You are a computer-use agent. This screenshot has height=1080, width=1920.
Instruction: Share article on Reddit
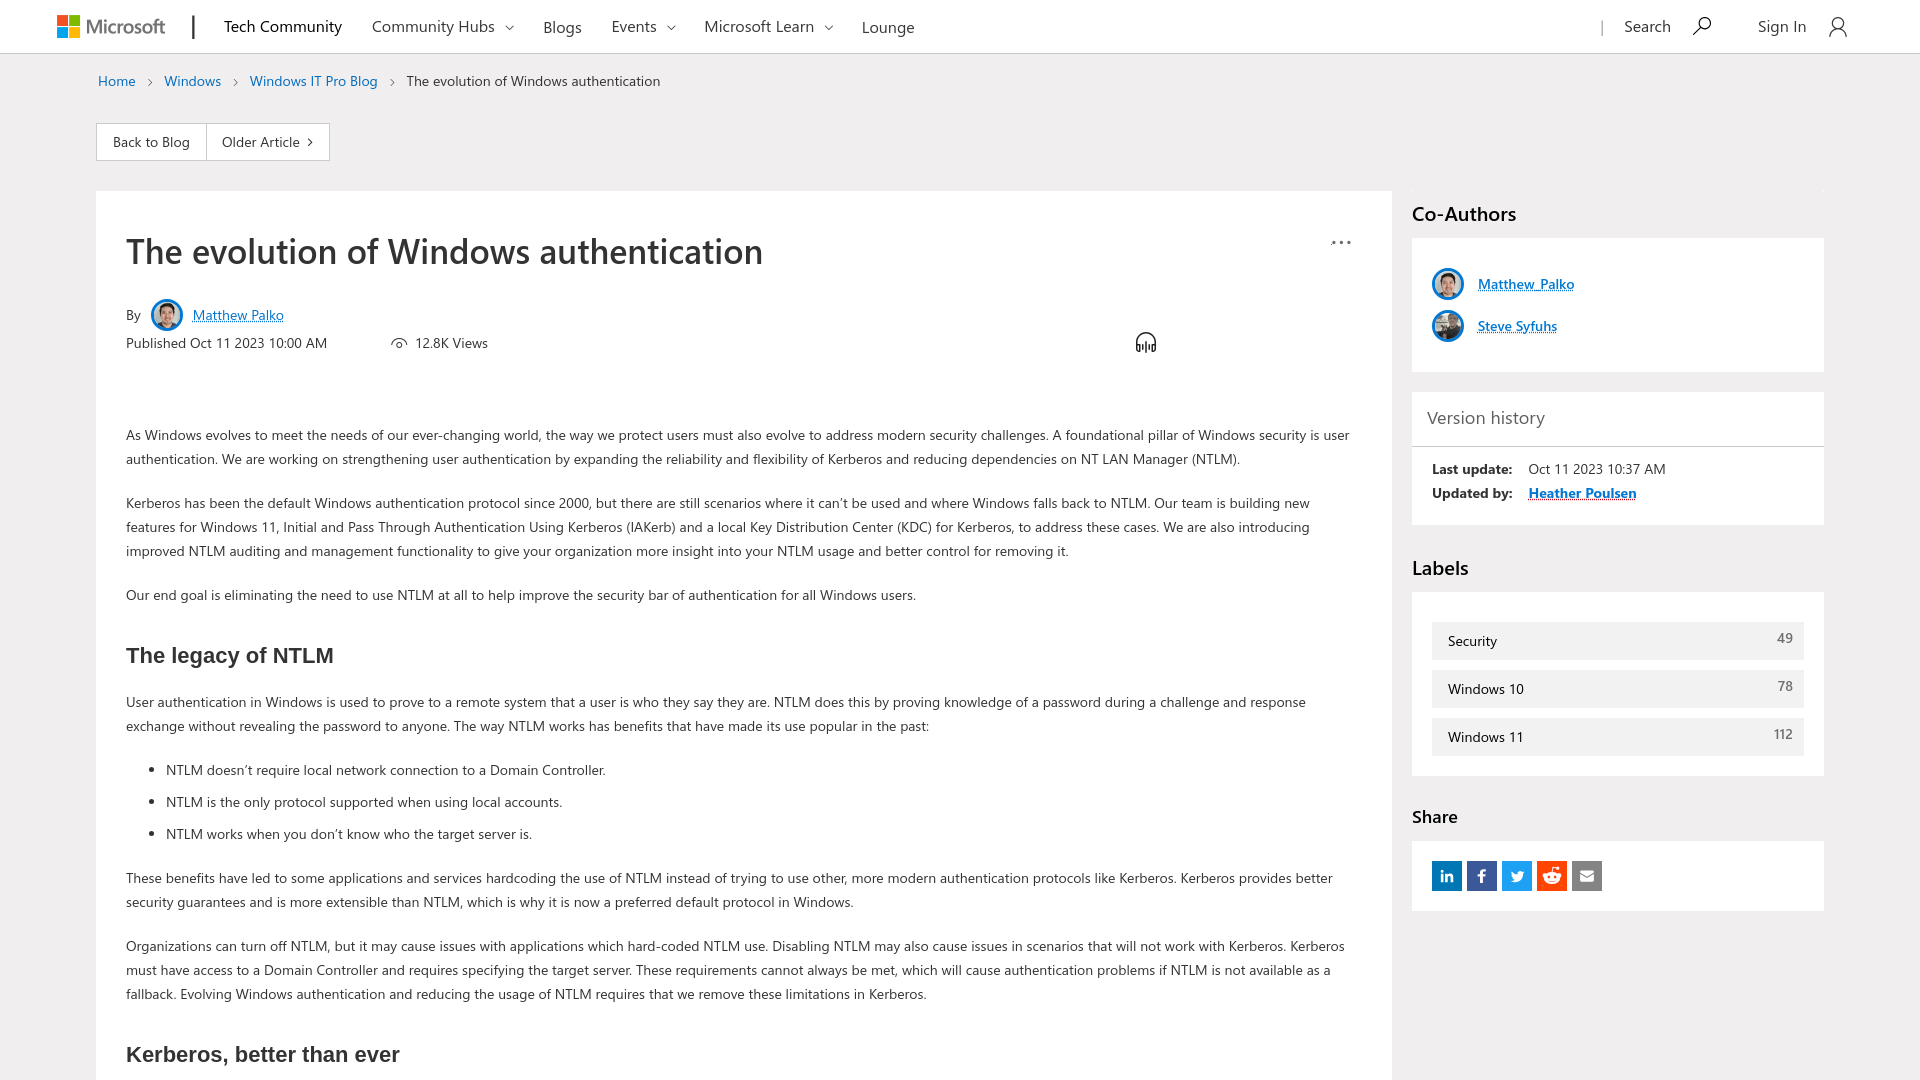pos(1552,876)
